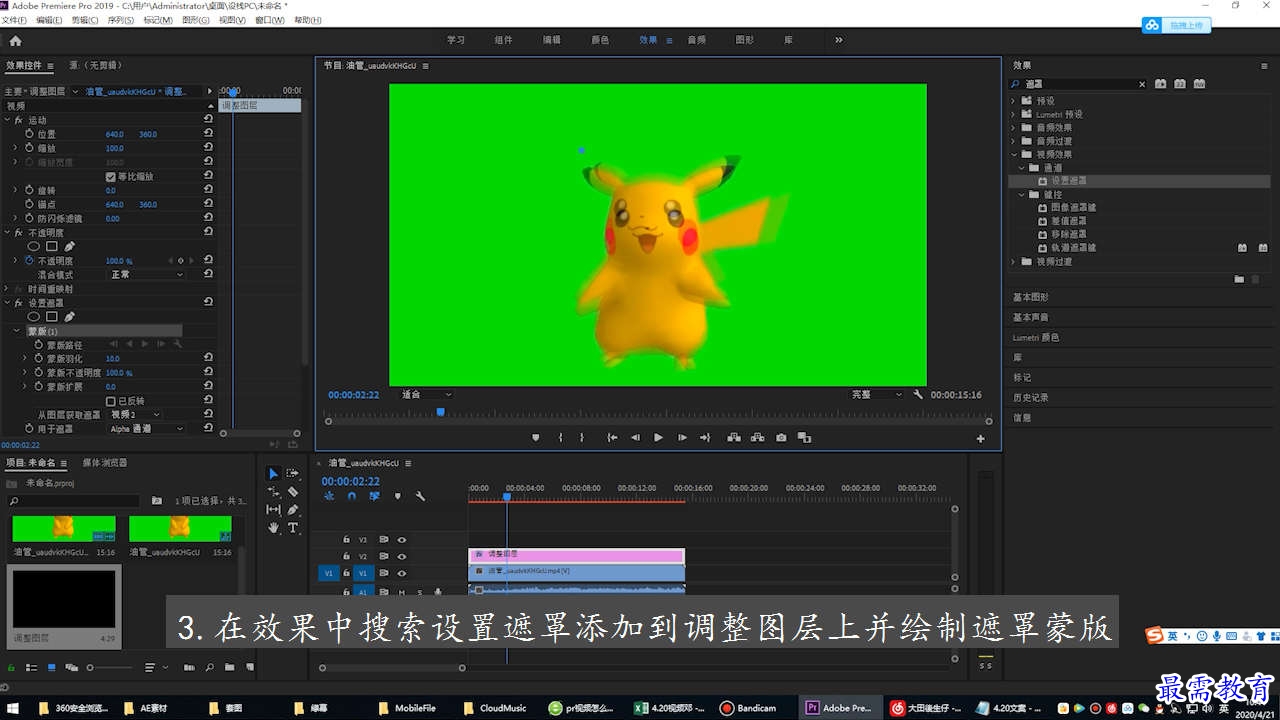
Task: Toggle the 设置遮罩 fx effect switch
Action: pyautogui.click(x=18, y=303)
